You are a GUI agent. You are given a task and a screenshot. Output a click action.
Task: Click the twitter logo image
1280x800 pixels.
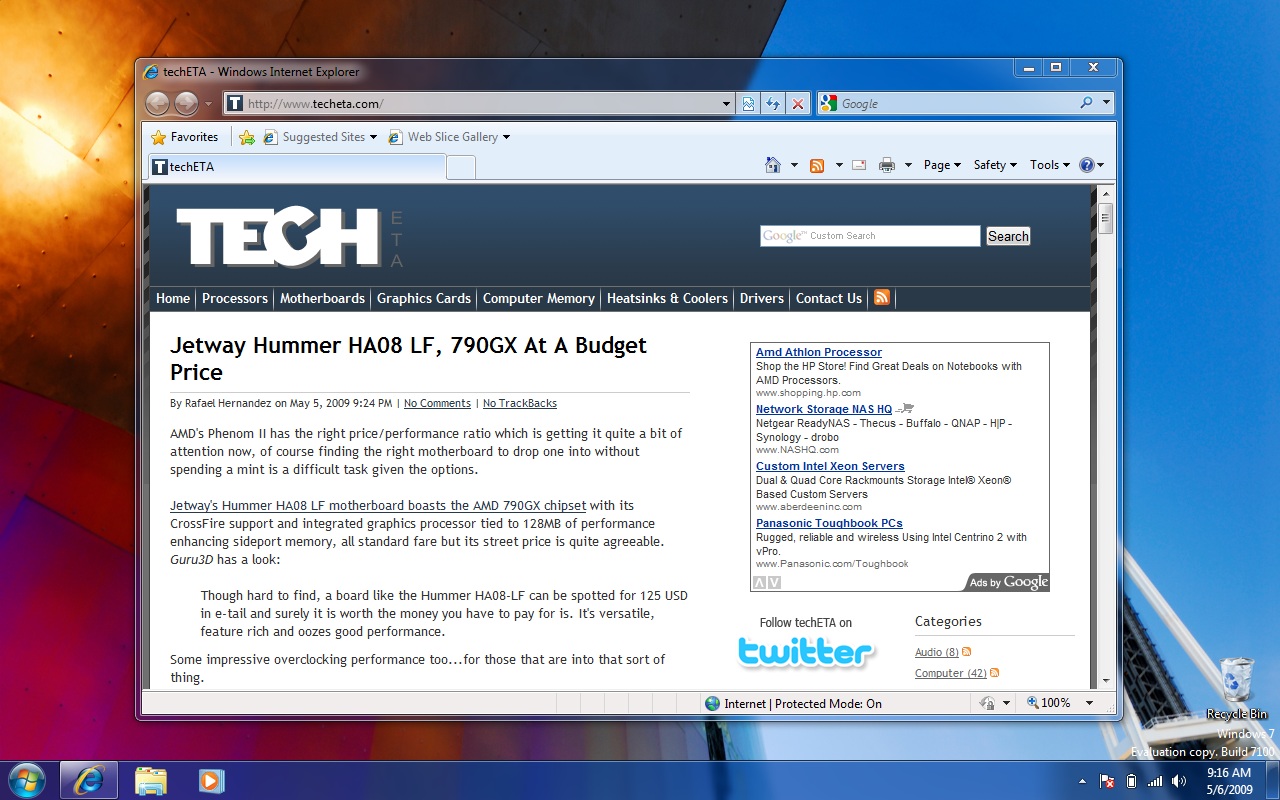(x=806, y=652)
